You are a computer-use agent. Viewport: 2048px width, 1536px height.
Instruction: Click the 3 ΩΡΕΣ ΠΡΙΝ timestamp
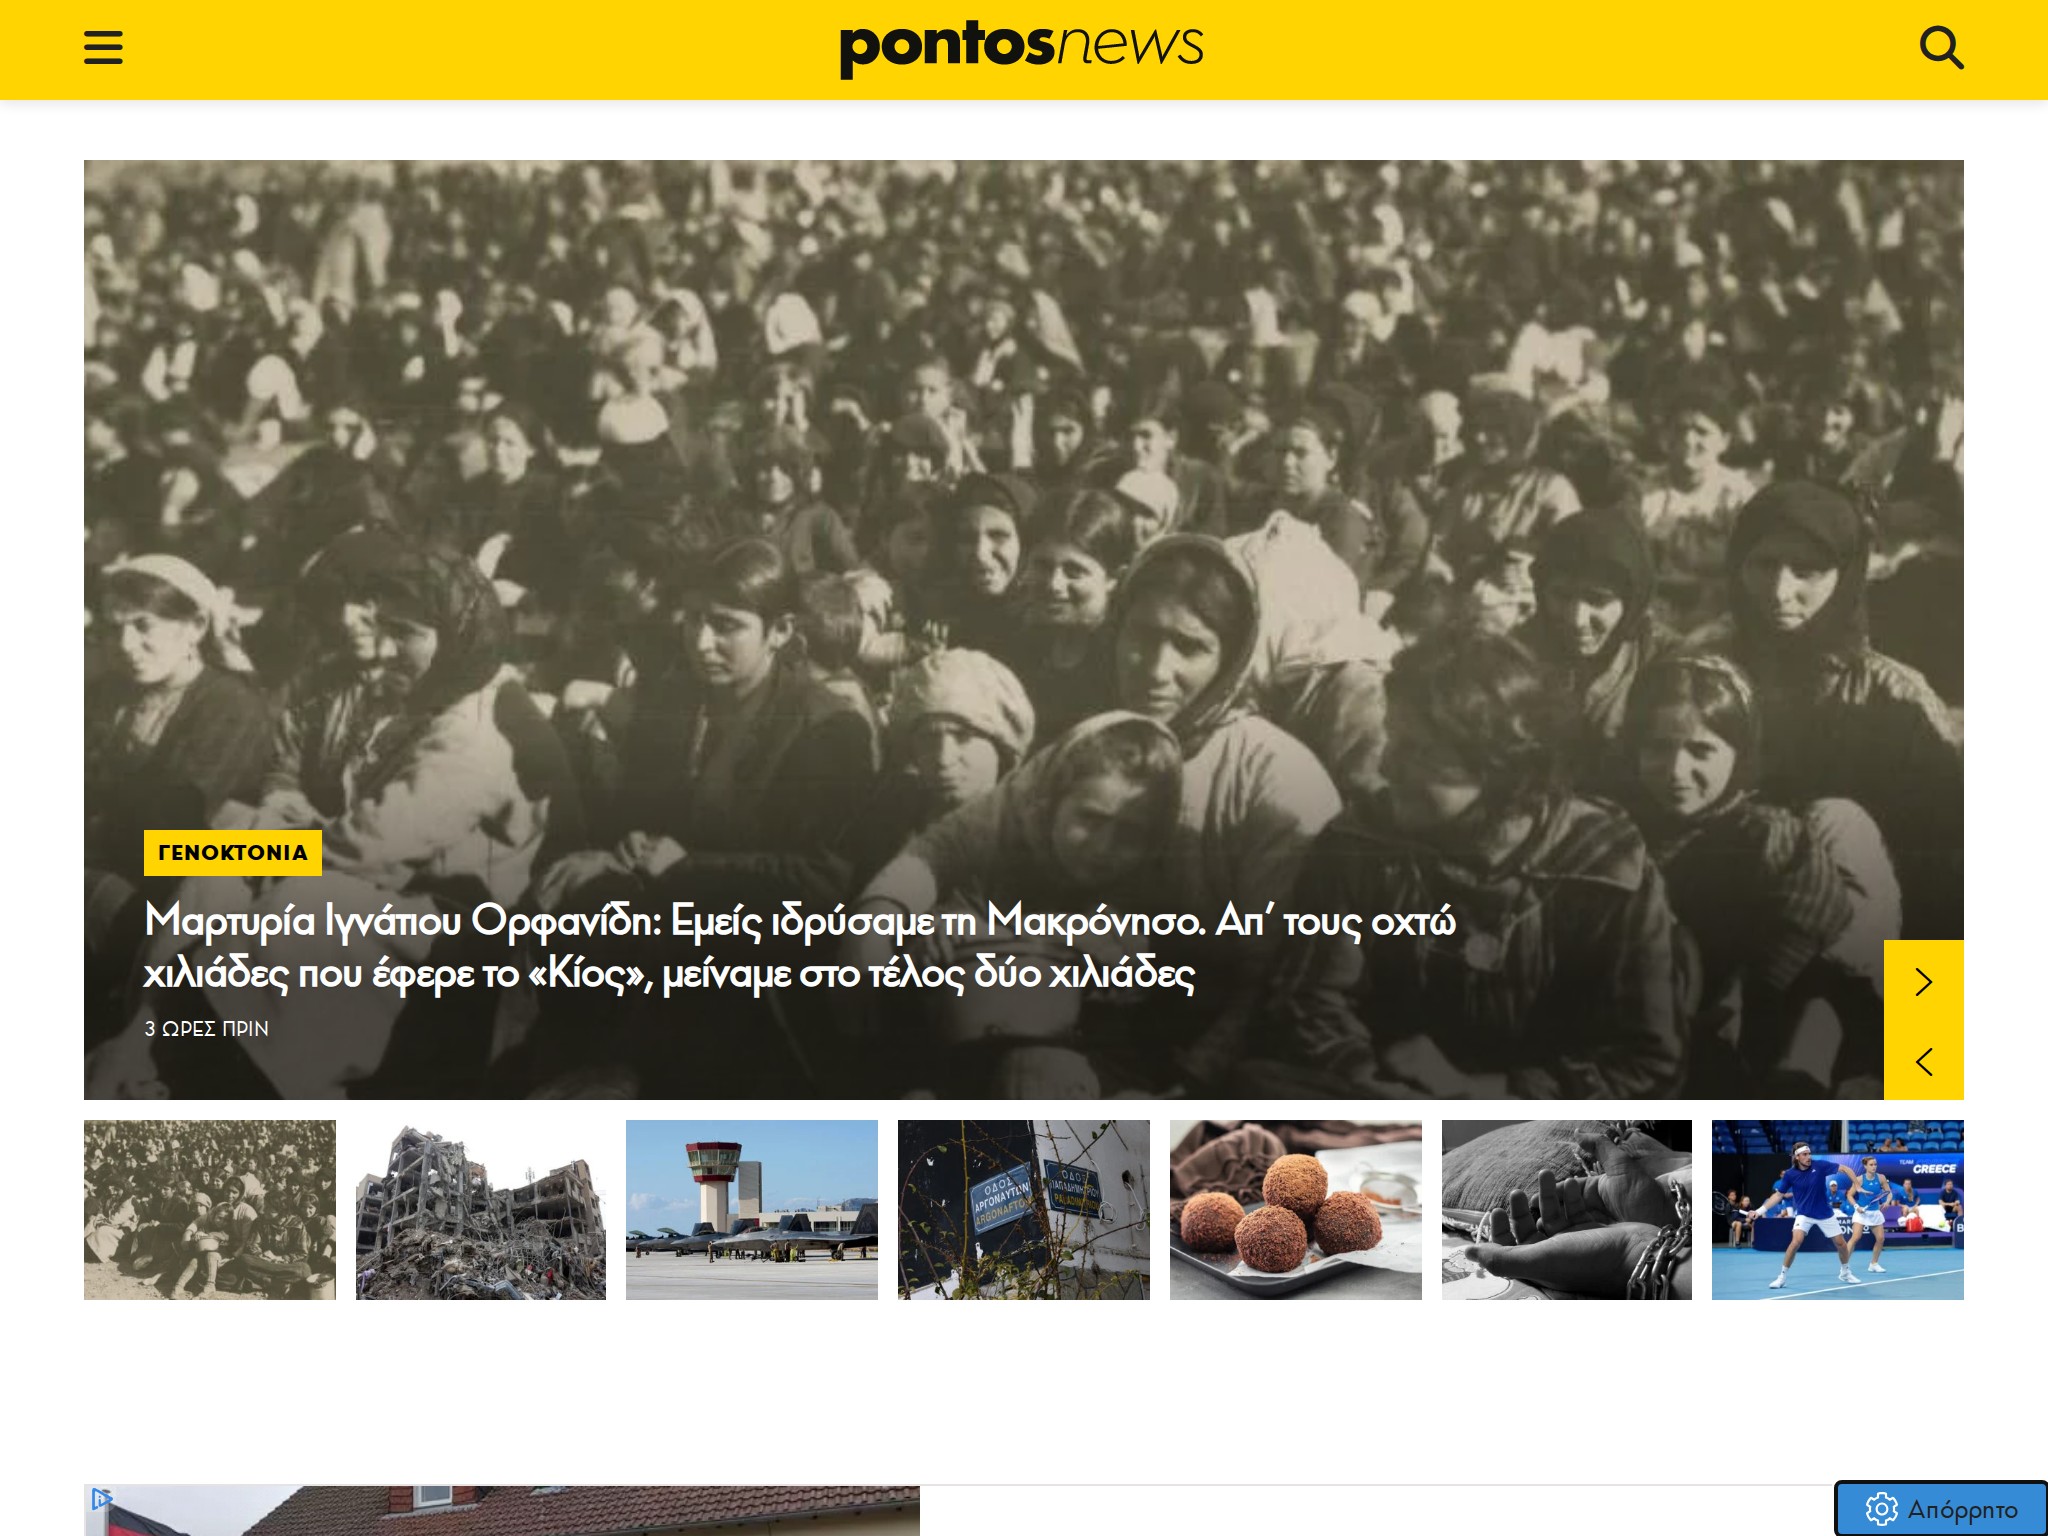click(207, 1029)
